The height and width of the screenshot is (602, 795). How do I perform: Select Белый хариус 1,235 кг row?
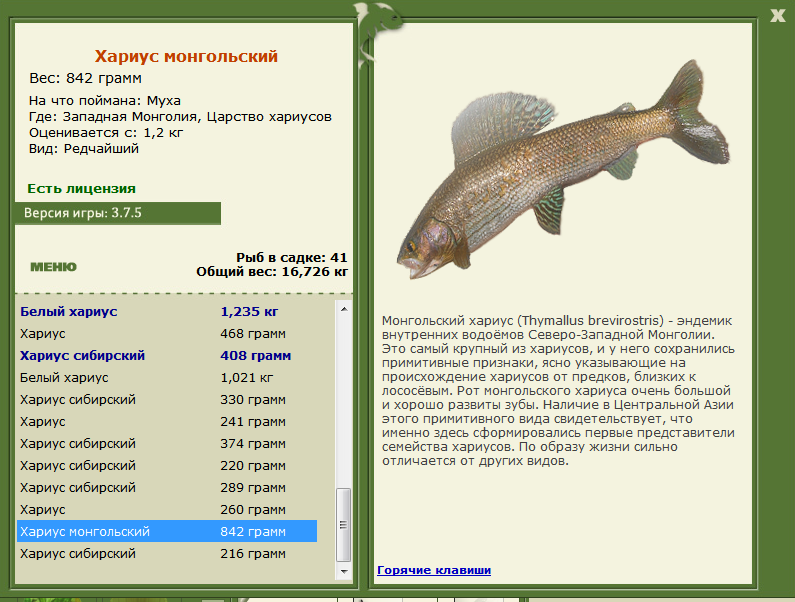(x=167, y=311)
